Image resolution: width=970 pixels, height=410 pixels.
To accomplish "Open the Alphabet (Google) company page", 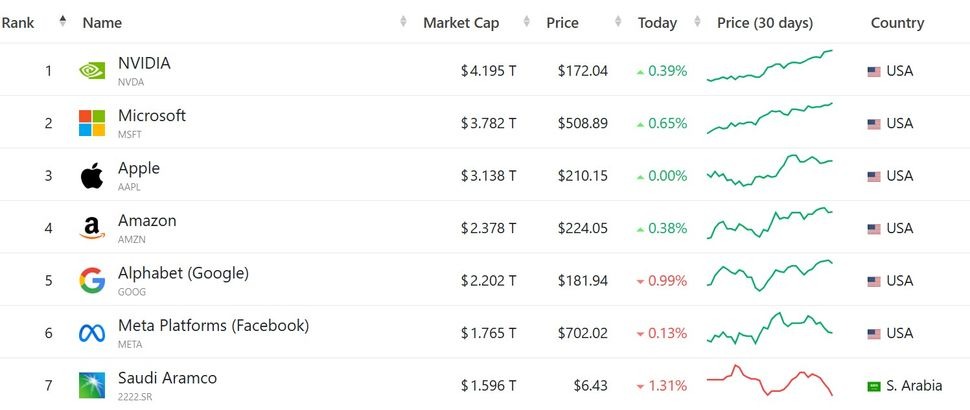I will [183, 273].
